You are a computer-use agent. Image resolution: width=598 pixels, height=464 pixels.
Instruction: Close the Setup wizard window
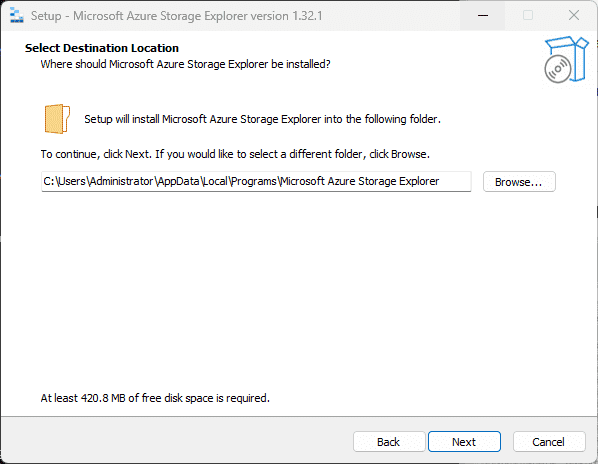click(574, 16)
